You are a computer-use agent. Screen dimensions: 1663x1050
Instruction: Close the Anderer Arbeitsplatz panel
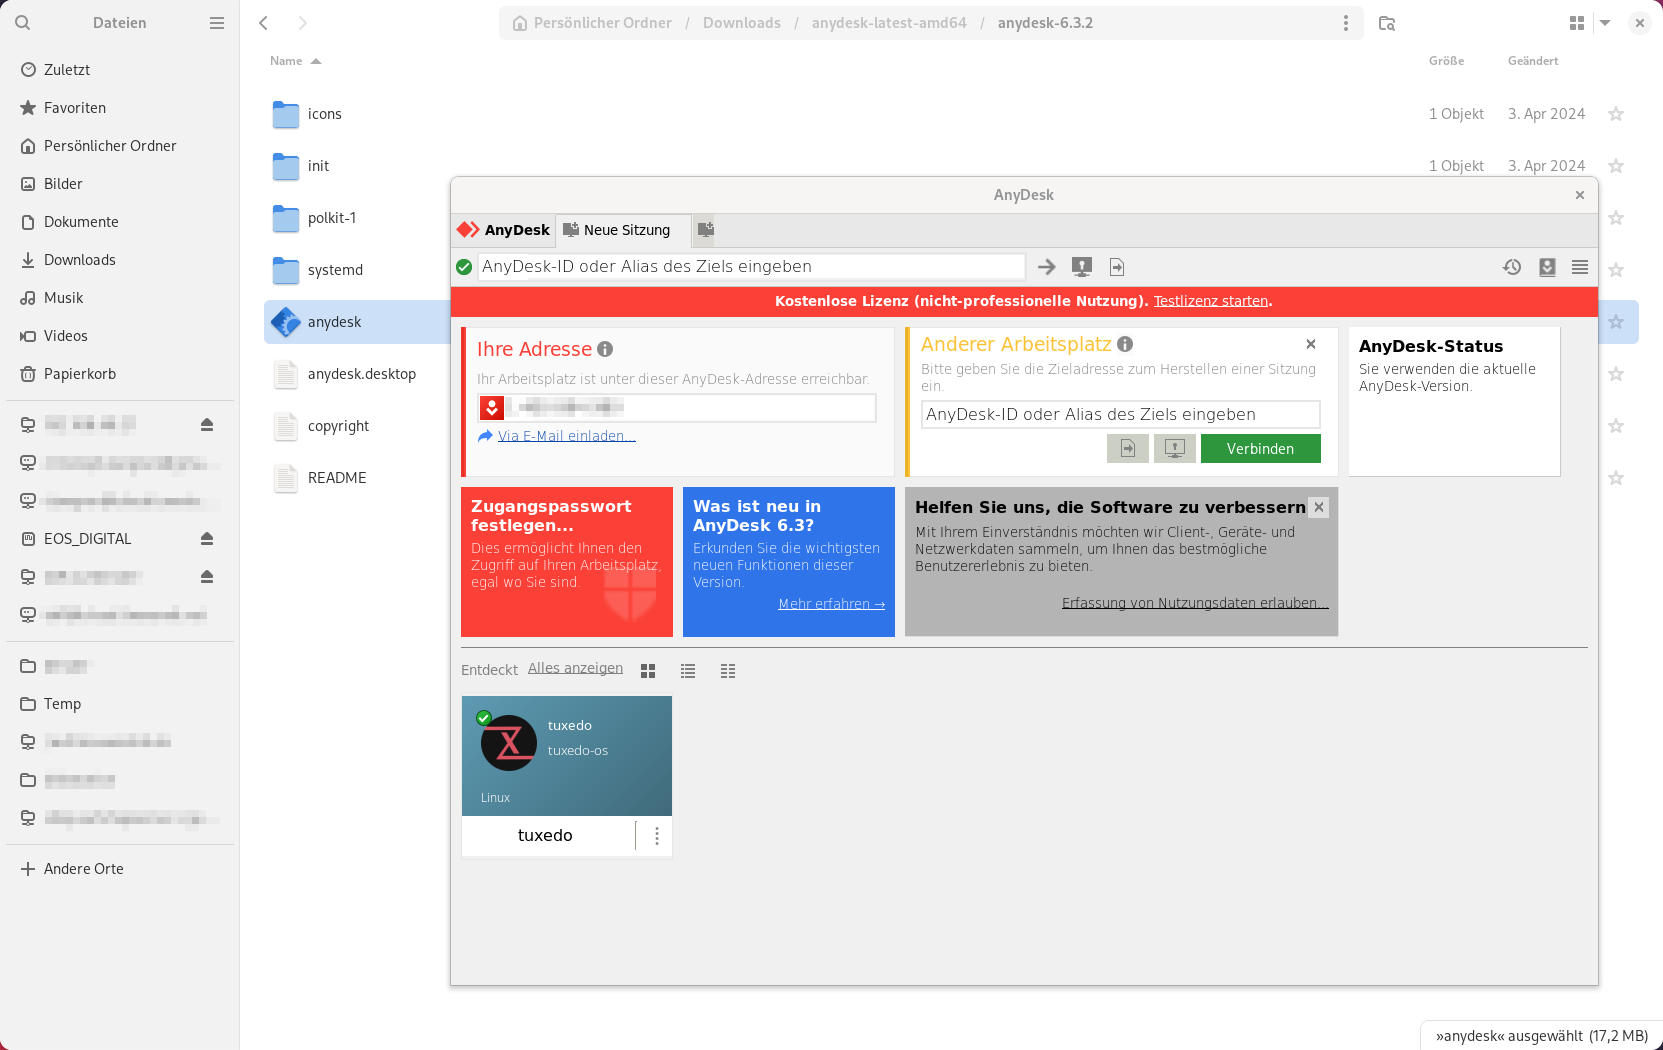coord(1311,344)
